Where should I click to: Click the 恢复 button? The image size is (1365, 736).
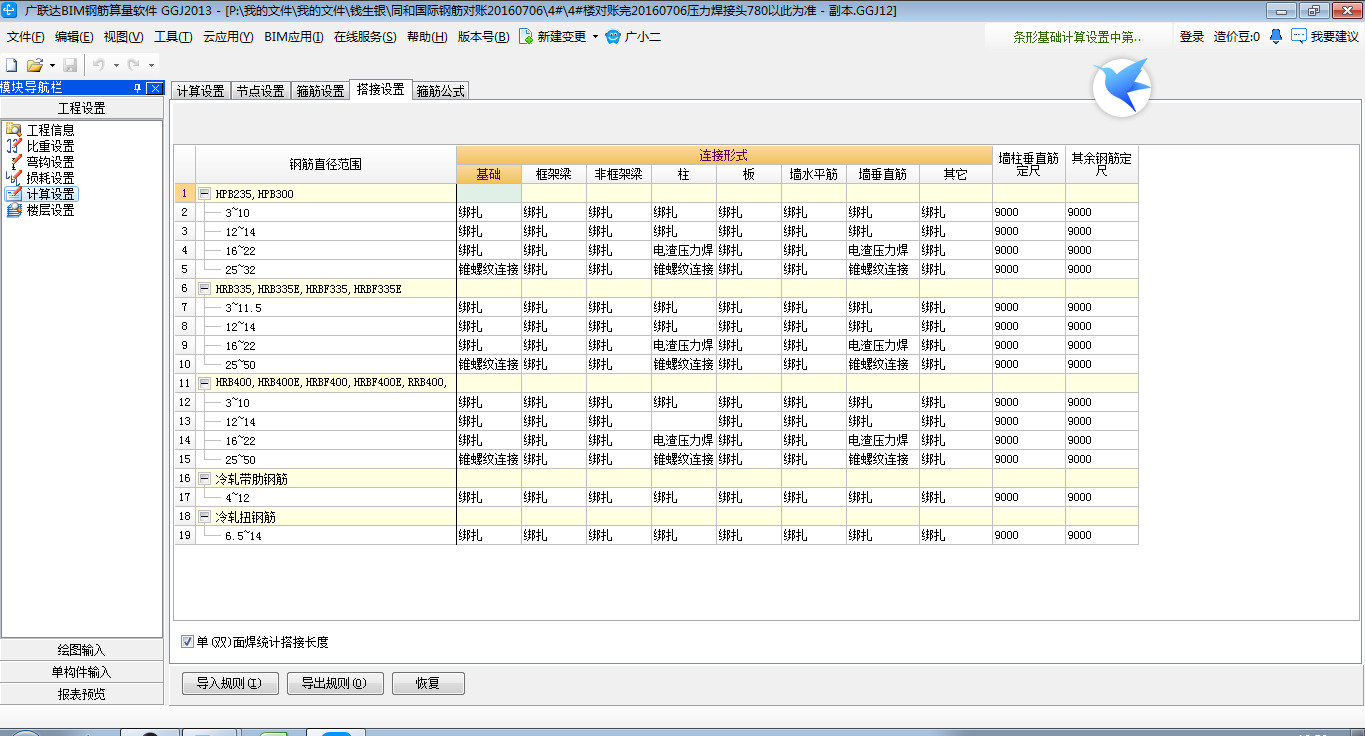[428, 684]
